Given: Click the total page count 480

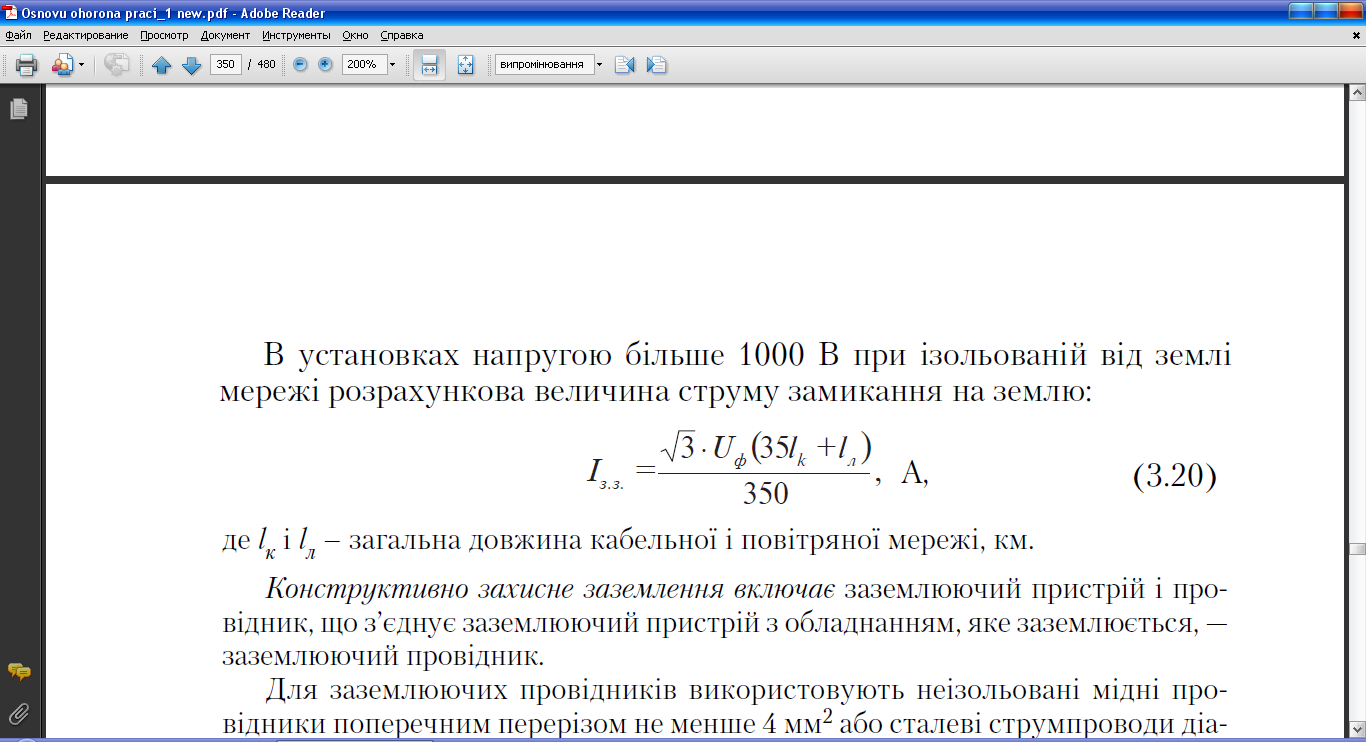Looking at the screenshot, I should tap(266, 65).
